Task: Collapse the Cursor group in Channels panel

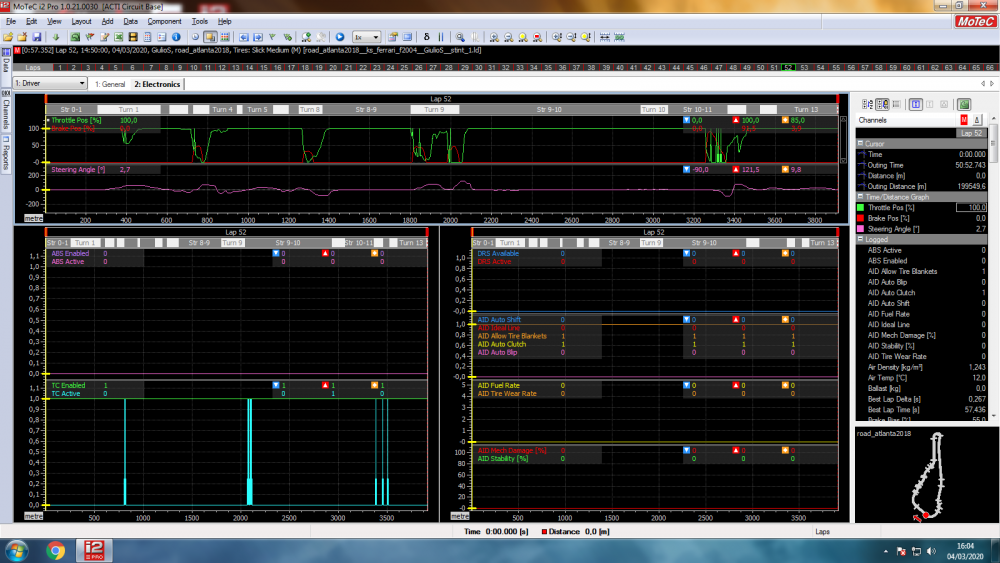Action: click(860, 143)
